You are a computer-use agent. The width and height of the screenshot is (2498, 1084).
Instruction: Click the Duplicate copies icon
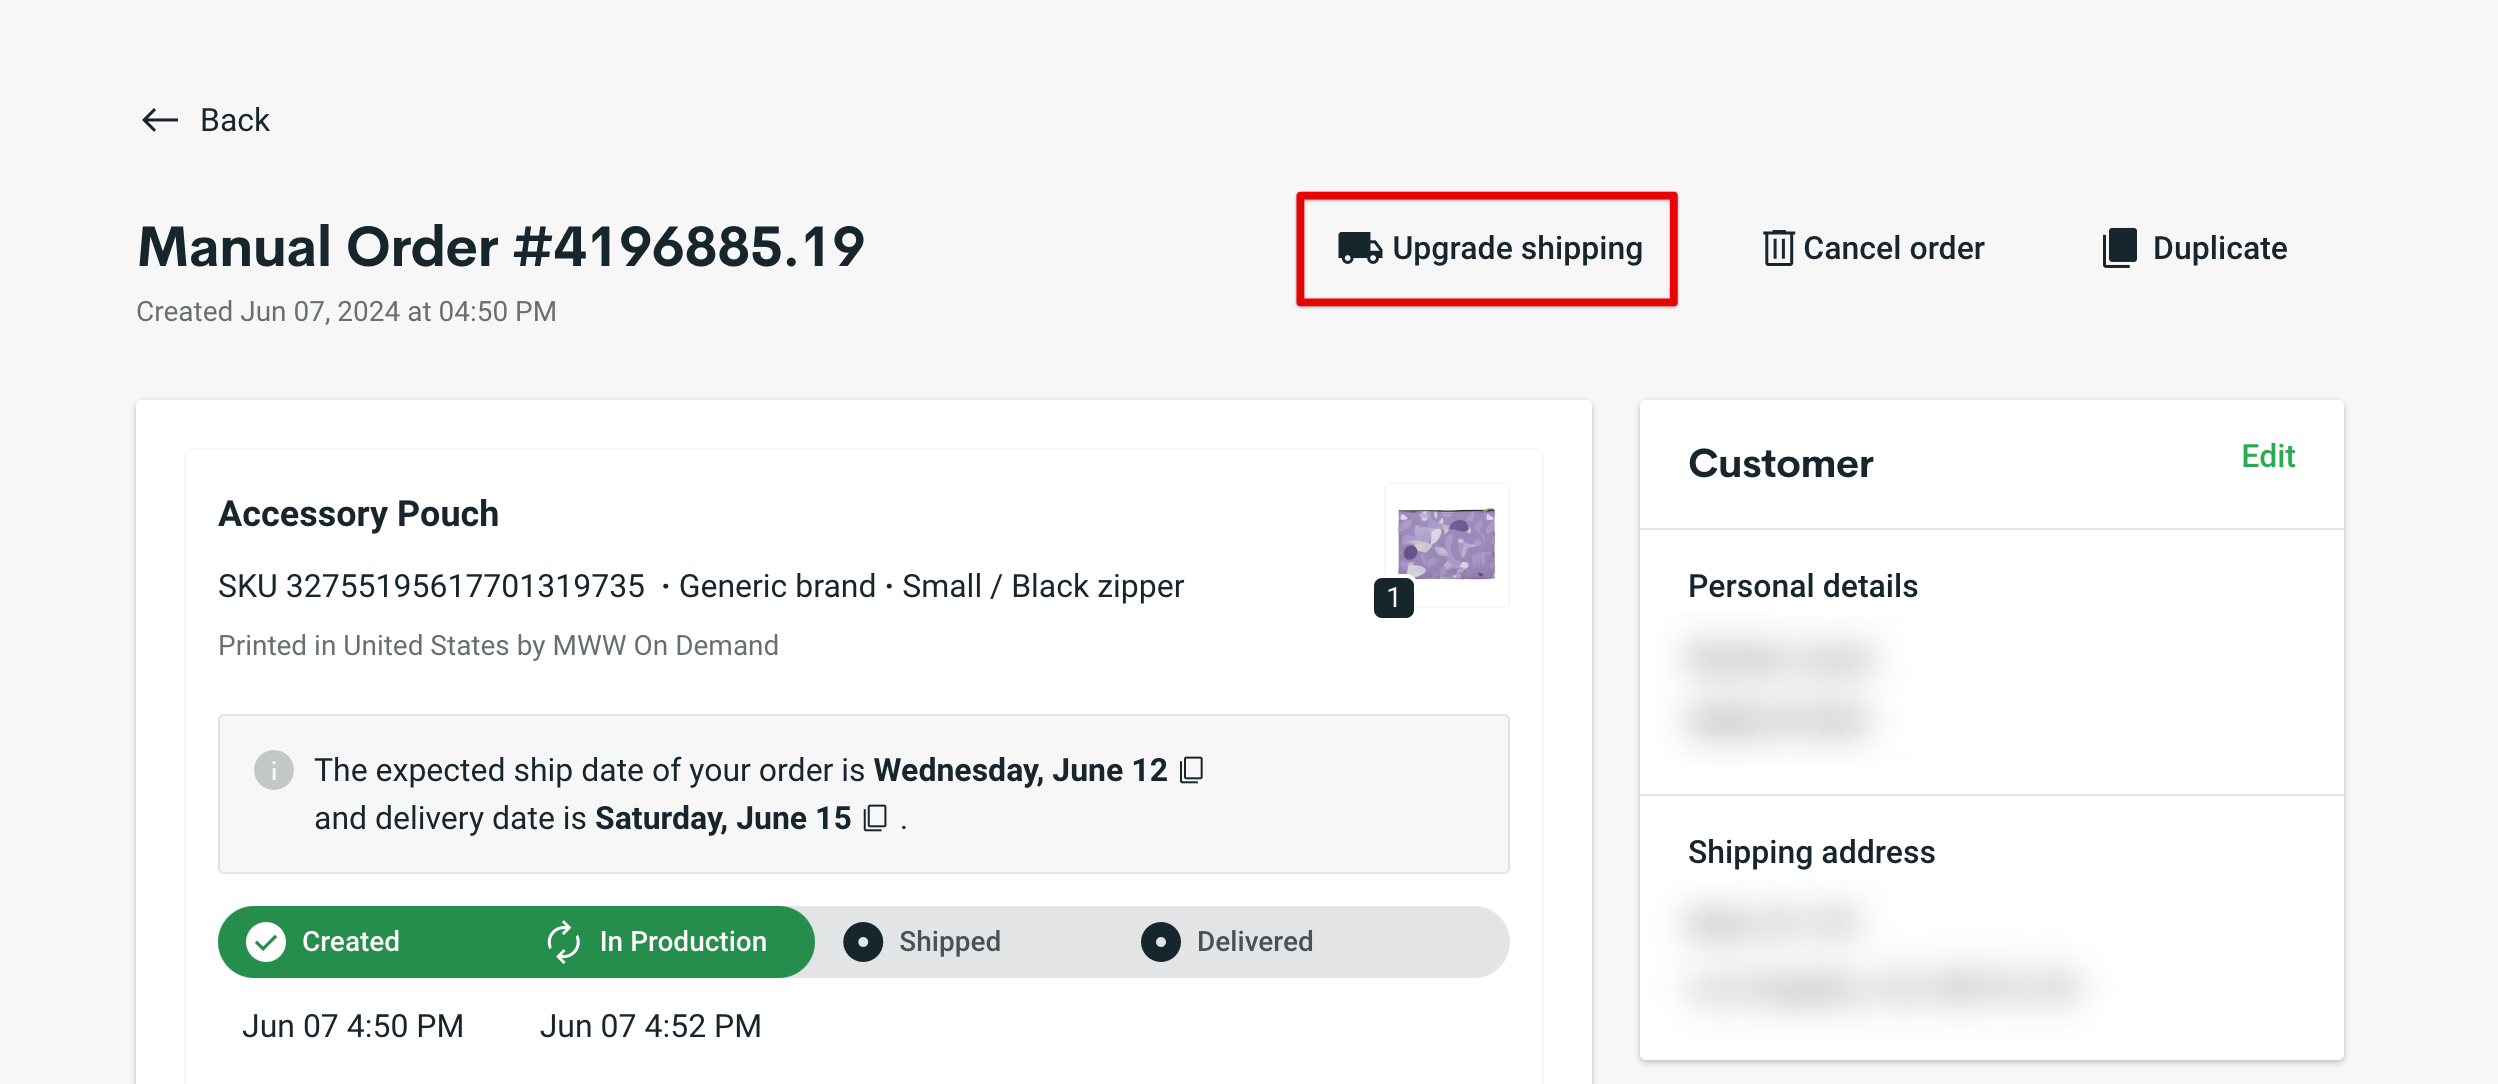[2120, 248]
